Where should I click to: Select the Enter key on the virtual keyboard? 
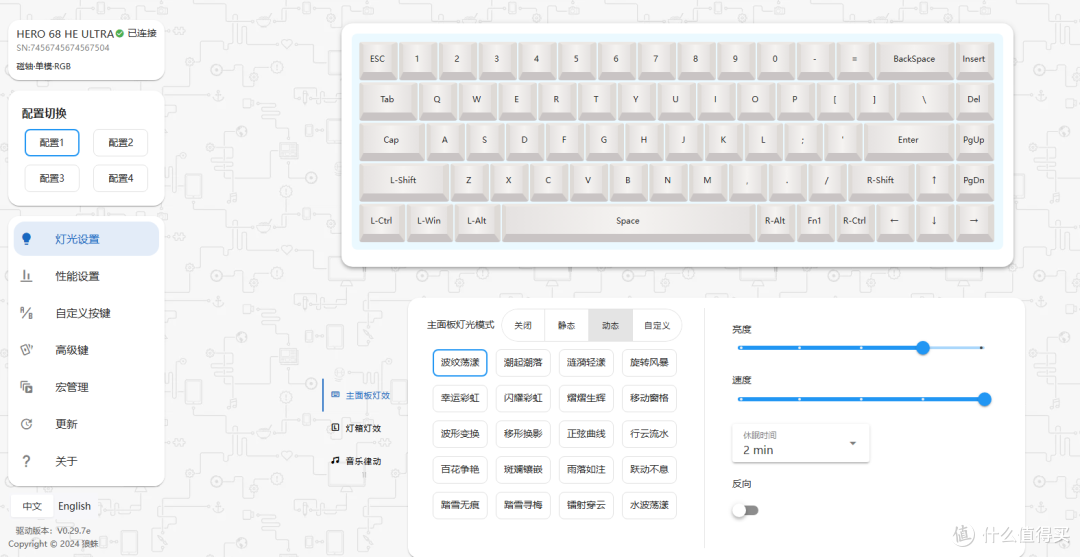tap(908, 140)
